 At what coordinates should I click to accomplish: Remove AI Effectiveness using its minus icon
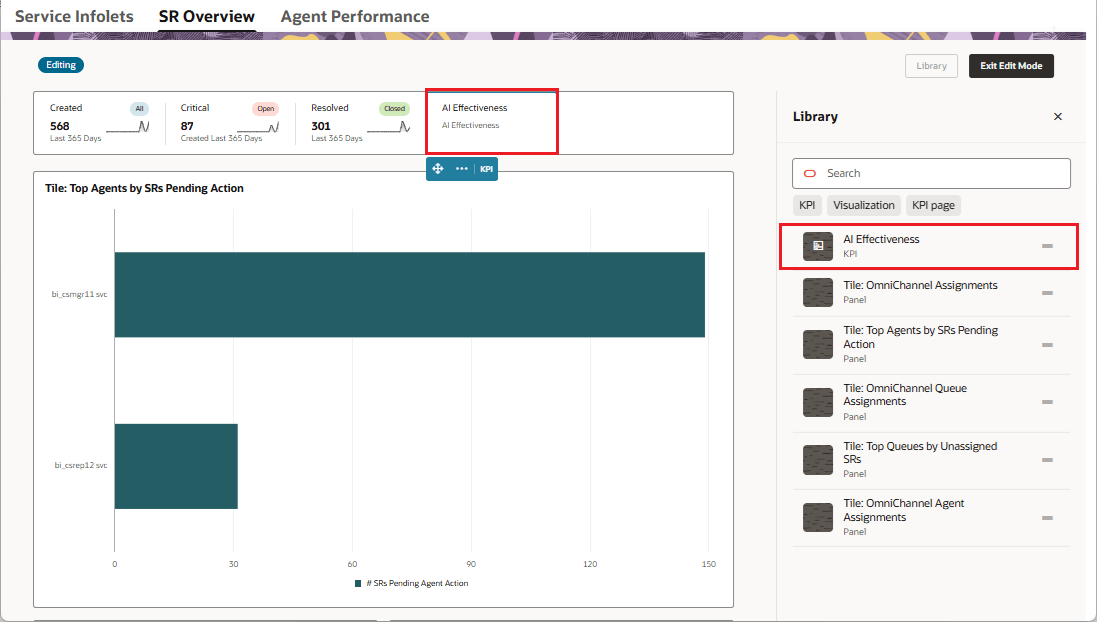click(x=1047, y=246)
